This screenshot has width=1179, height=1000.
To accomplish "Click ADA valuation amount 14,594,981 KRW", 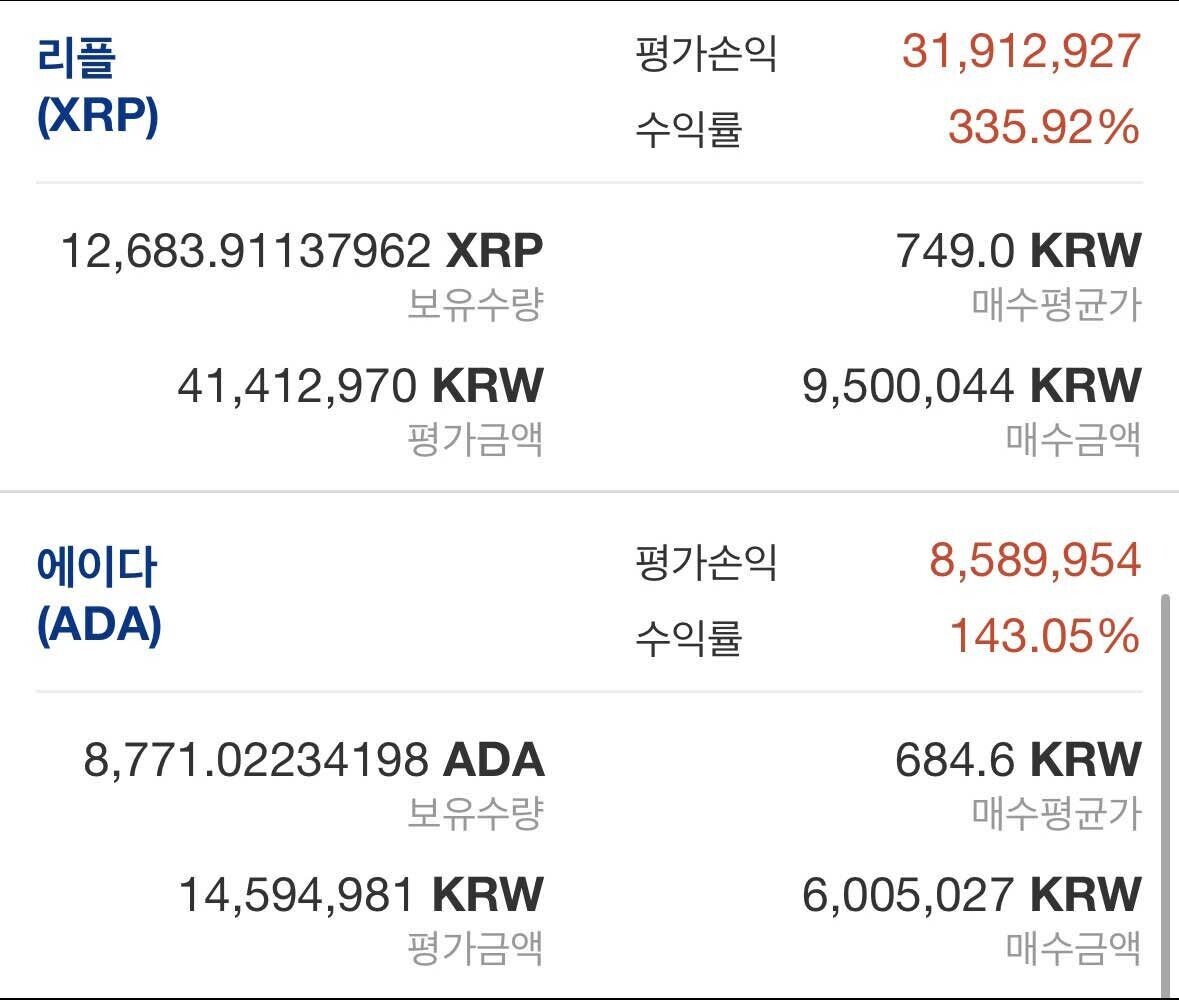I will coord(360,894).
